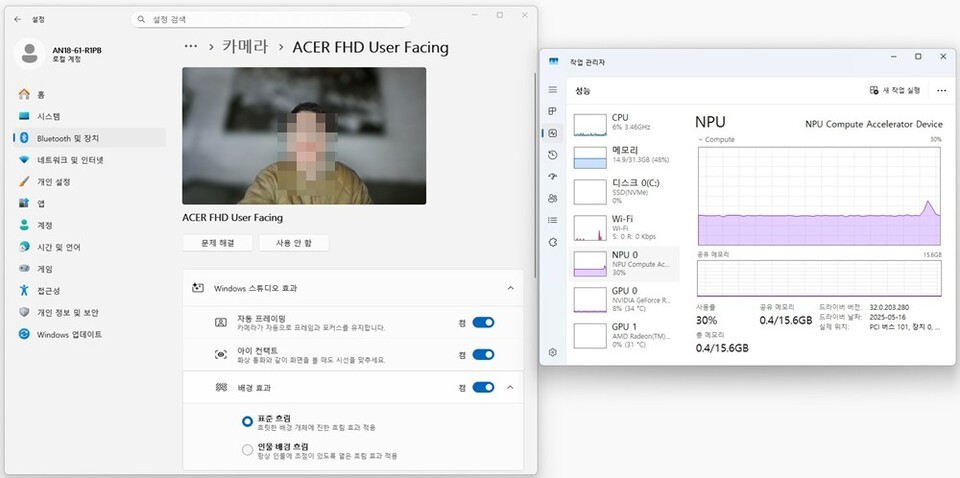Screen dimensions: 960x478
Task: Click the 앱 icon in Settings sidebar
Action: pyautogui.click(x=24, y=203)
